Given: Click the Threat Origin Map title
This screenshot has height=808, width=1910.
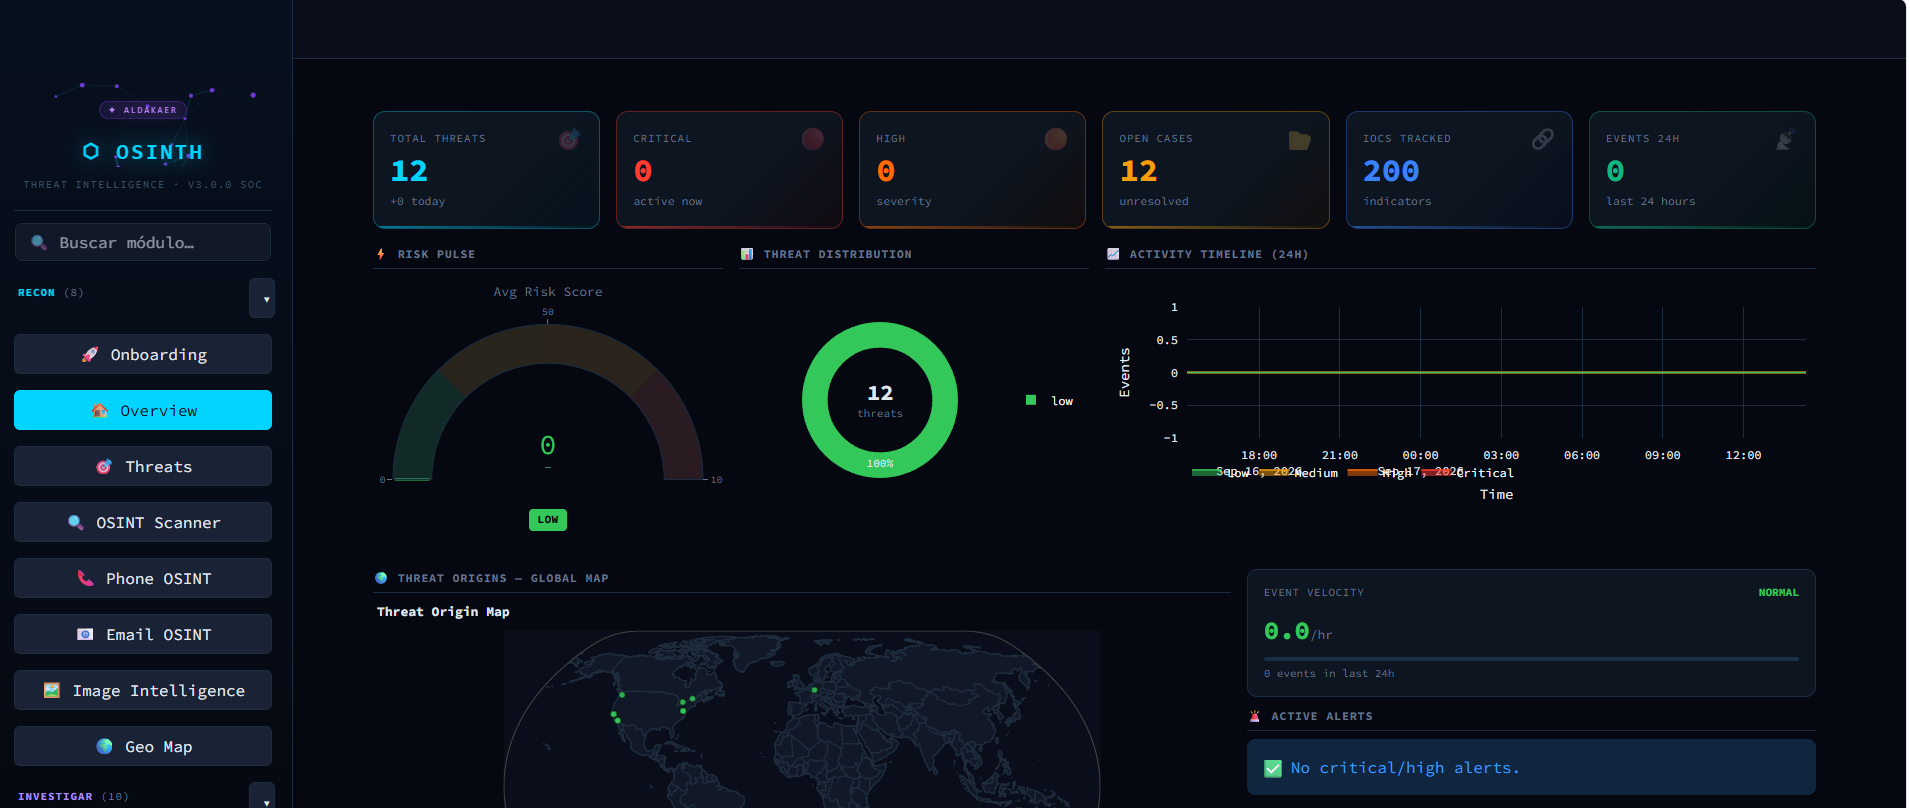Looking at the screenshot, I should point(443,612).
